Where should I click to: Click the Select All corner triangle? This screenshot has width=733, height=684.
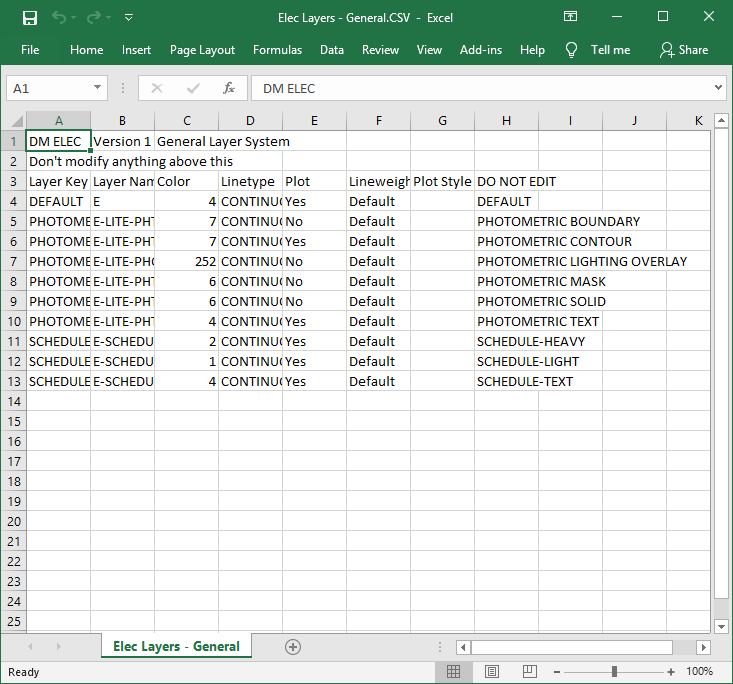(16, 121)
